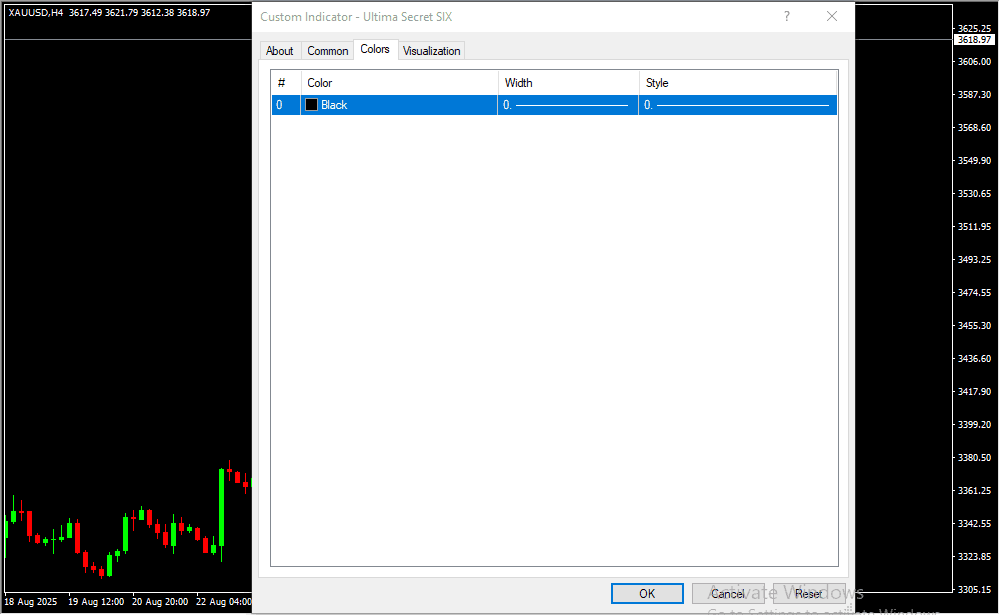Open the Common tab
The image size is (1000, 615).
[x=328, y=51]
